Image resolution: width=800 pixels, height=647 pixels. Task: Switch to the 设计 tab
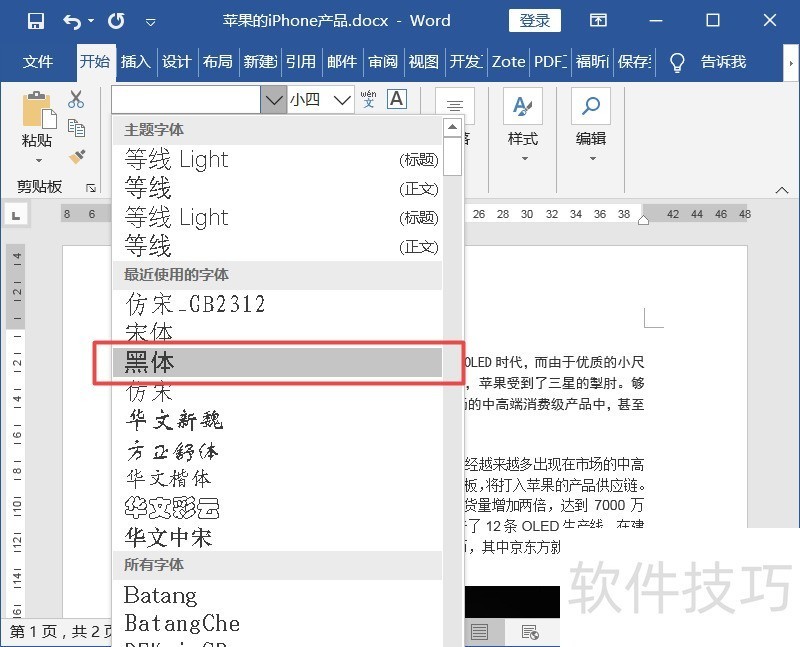(x=177, y=62)
